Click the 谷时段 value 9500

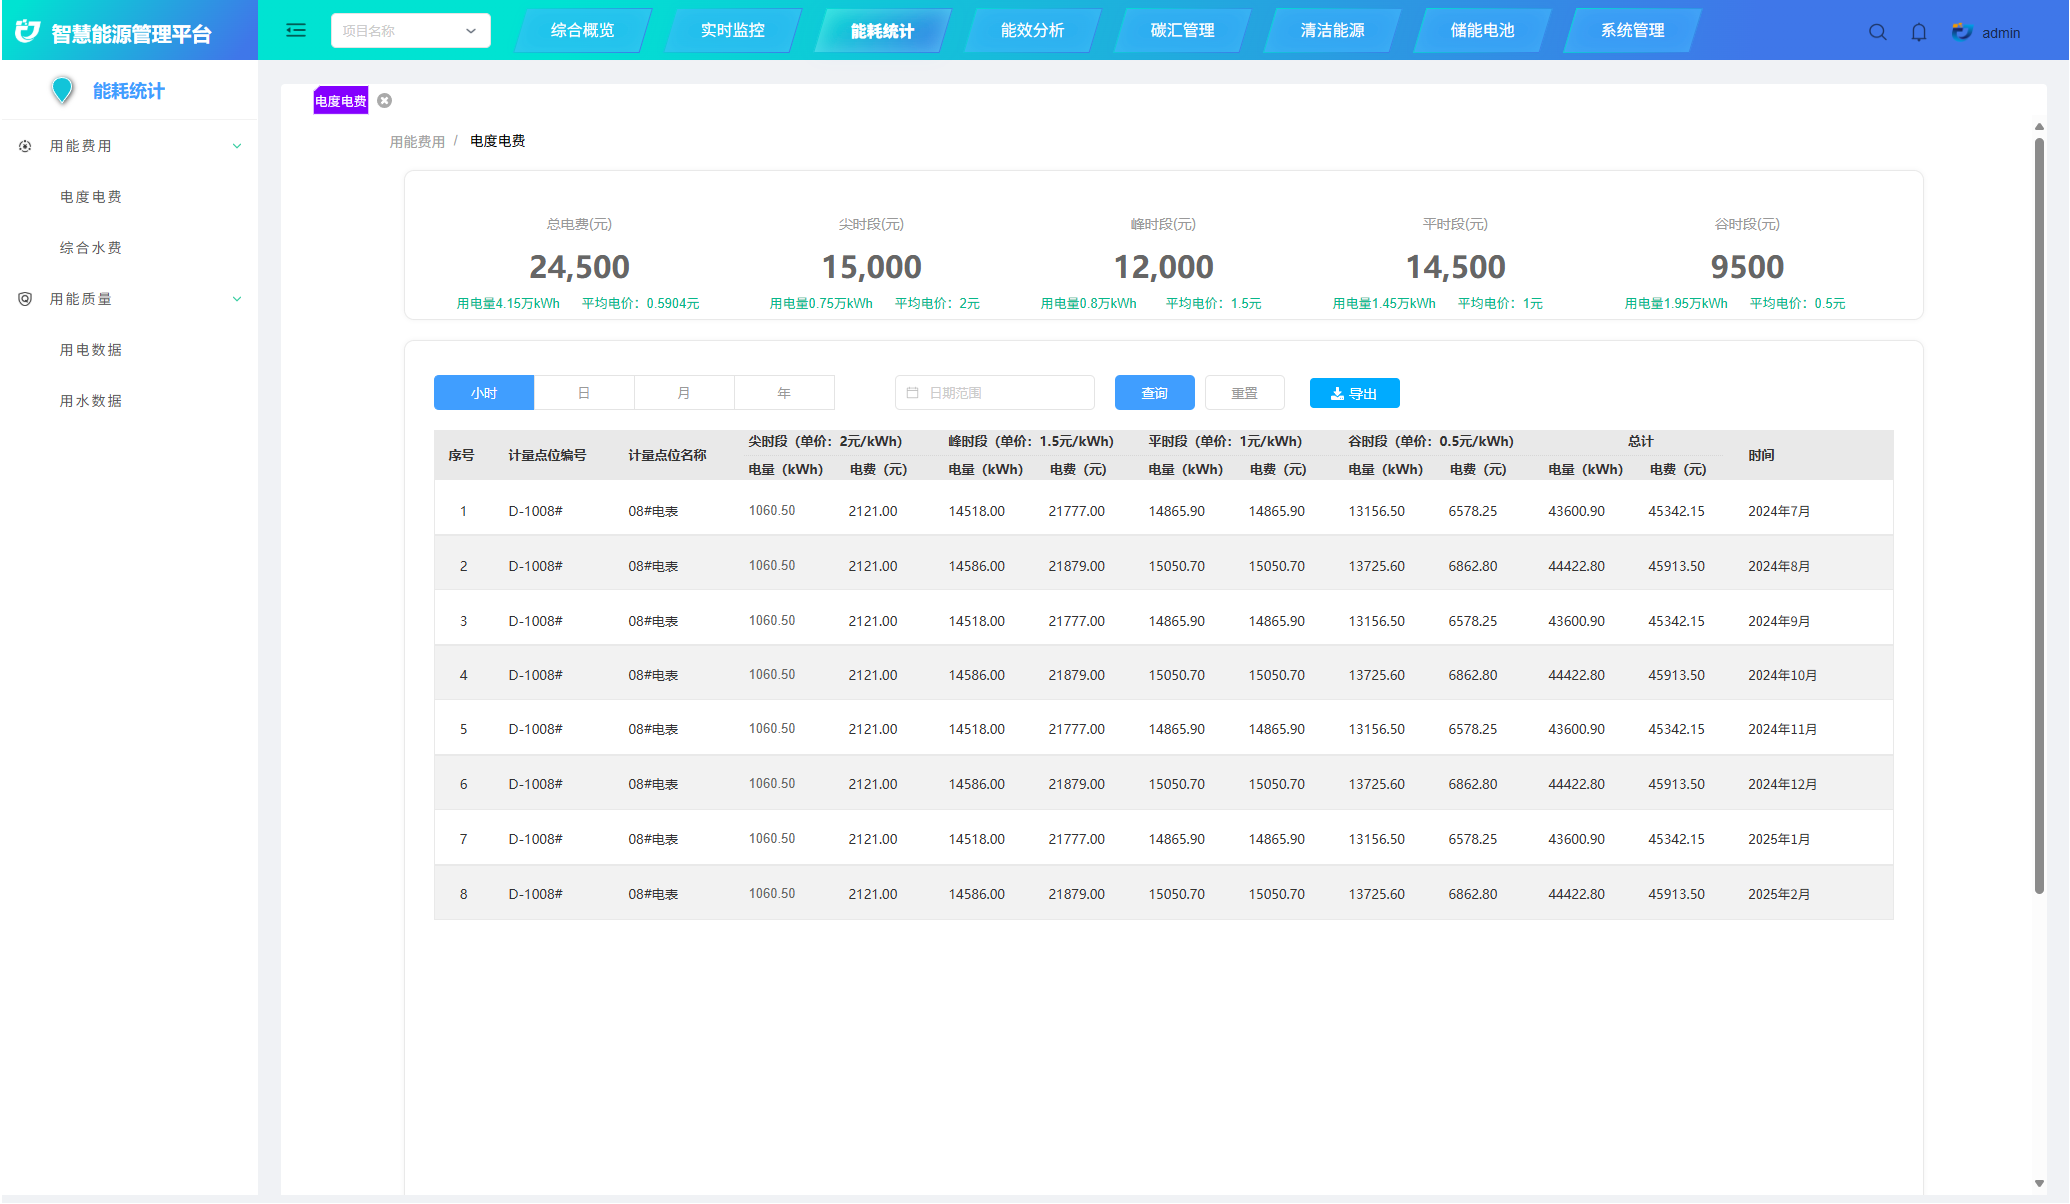(x=1747, y=267)
